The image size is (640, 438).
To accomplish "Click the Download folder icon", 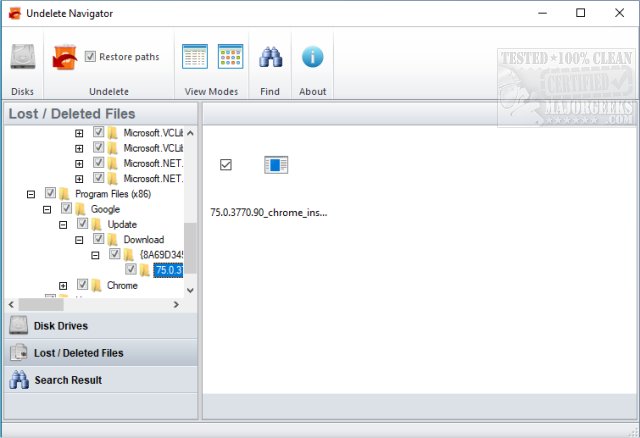I will pos(112,239).
